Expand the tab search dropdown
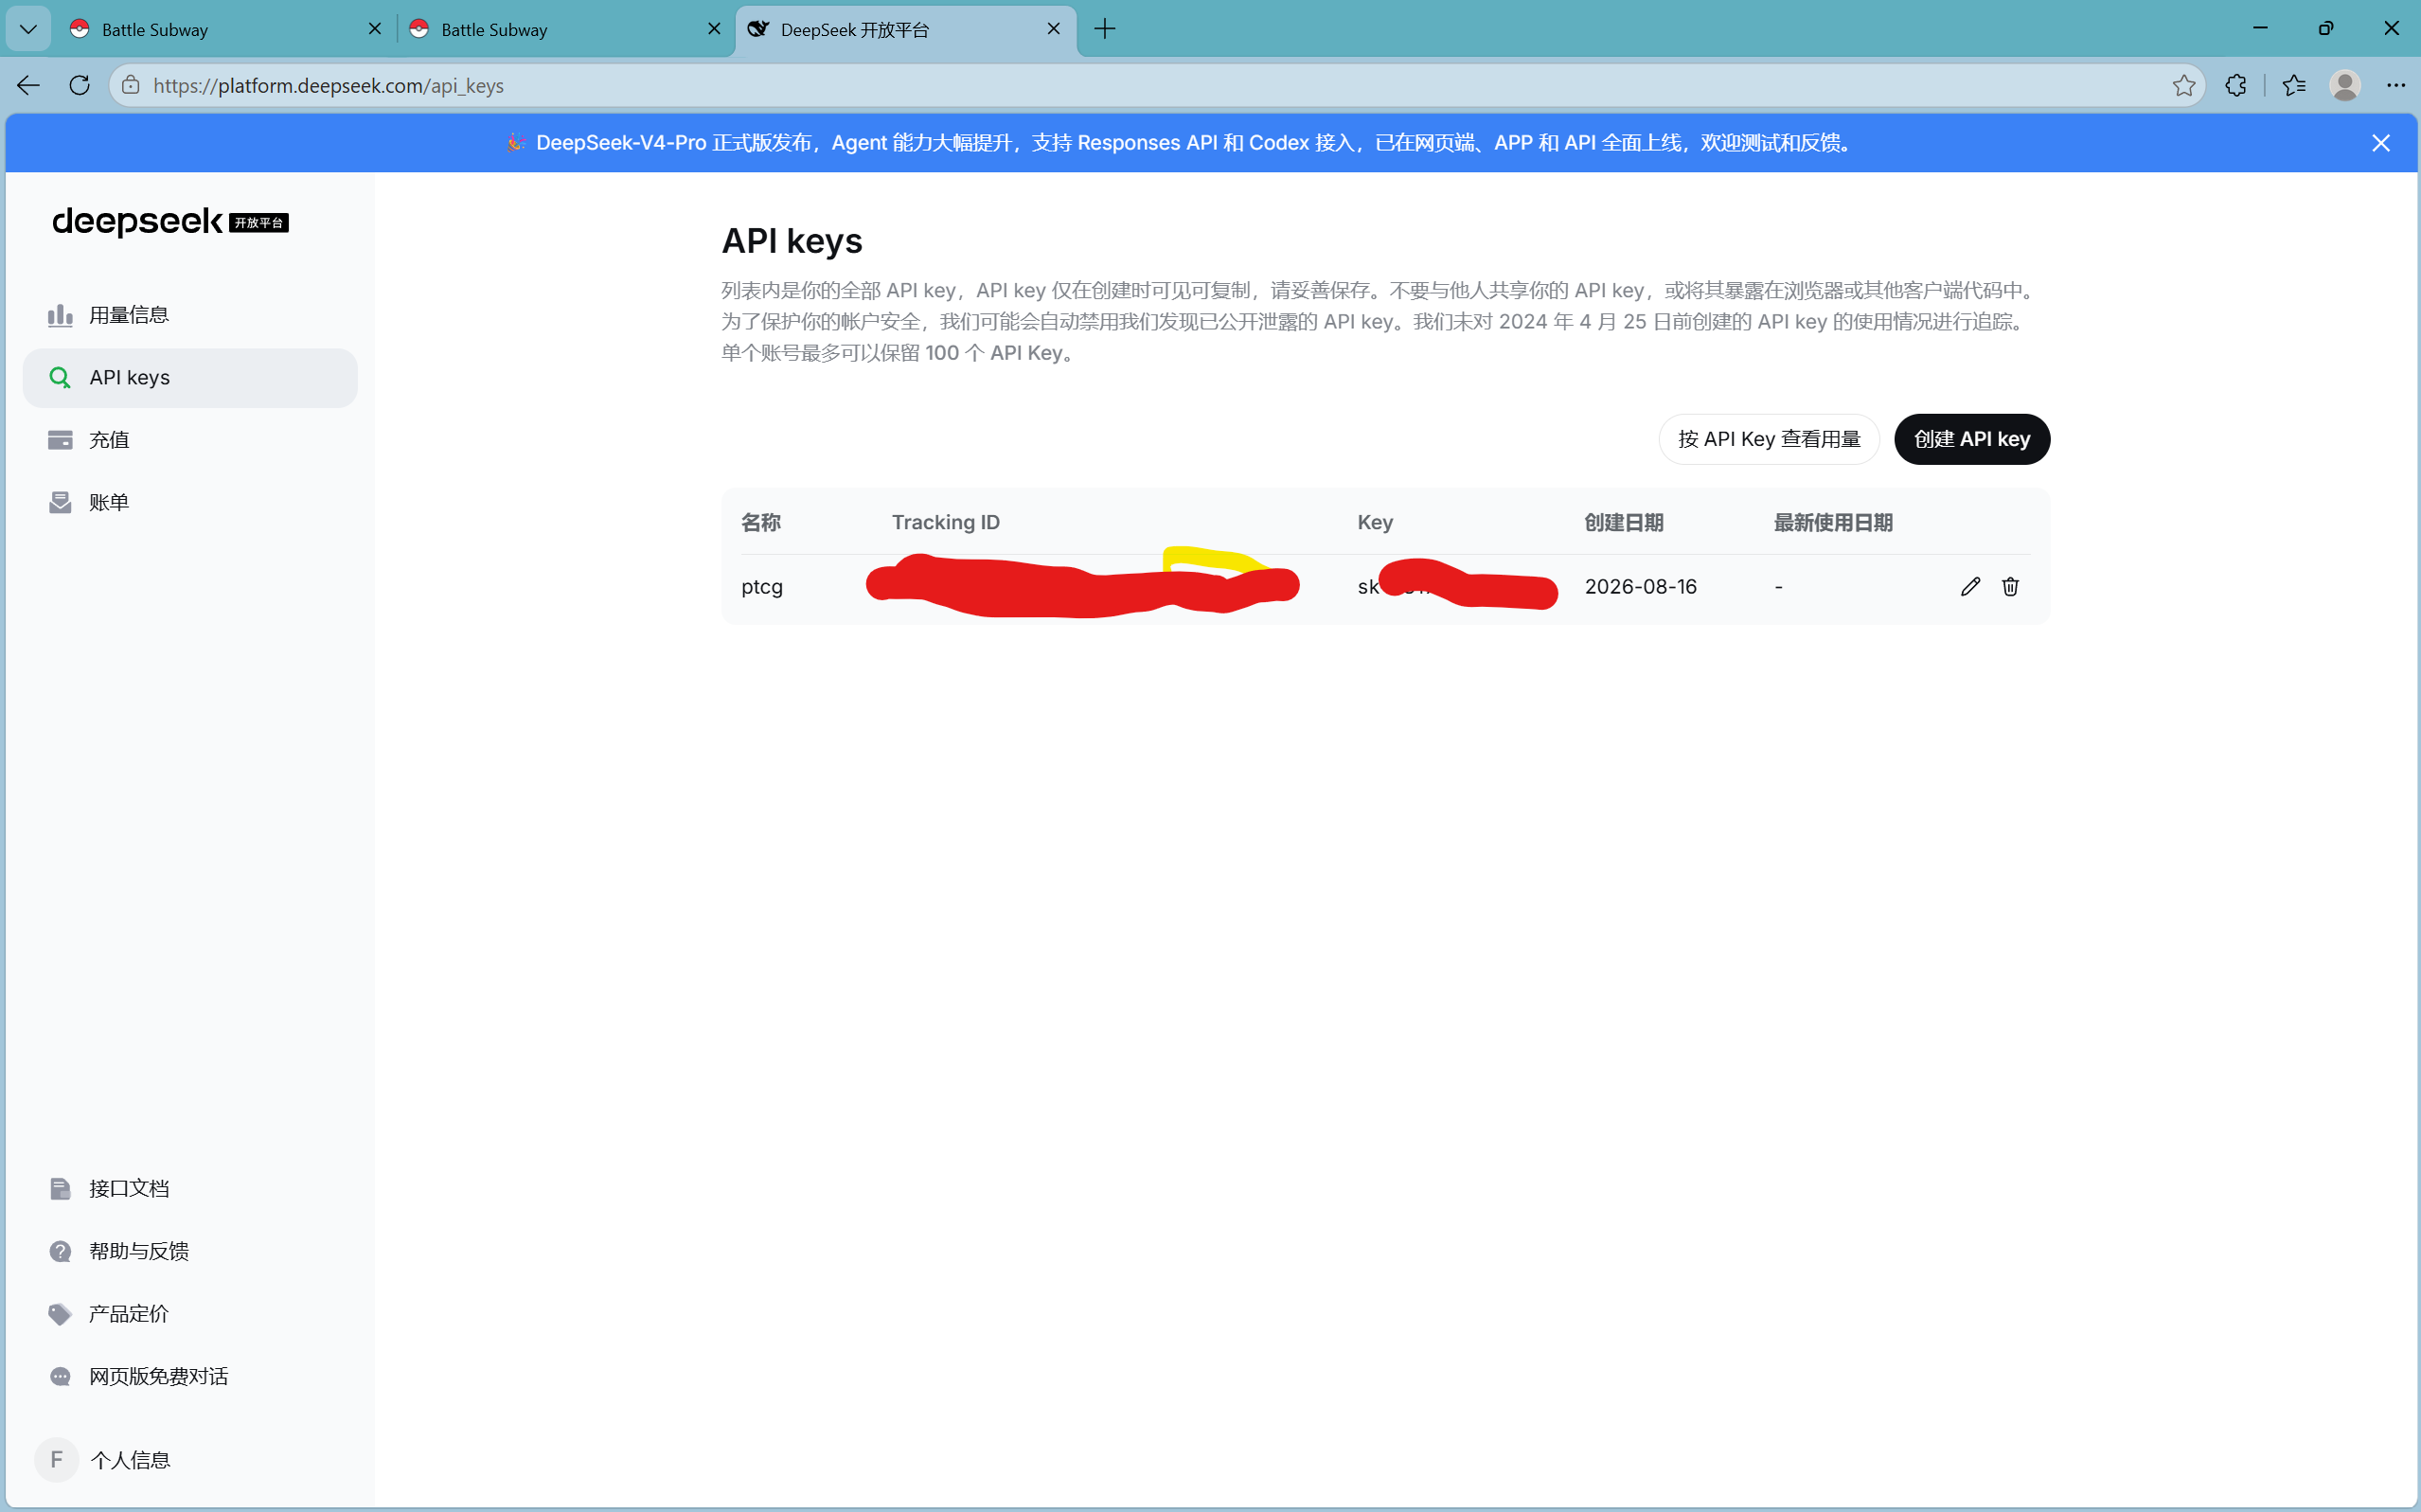This screenshot has height=1512, width=2421. [28, 29]
